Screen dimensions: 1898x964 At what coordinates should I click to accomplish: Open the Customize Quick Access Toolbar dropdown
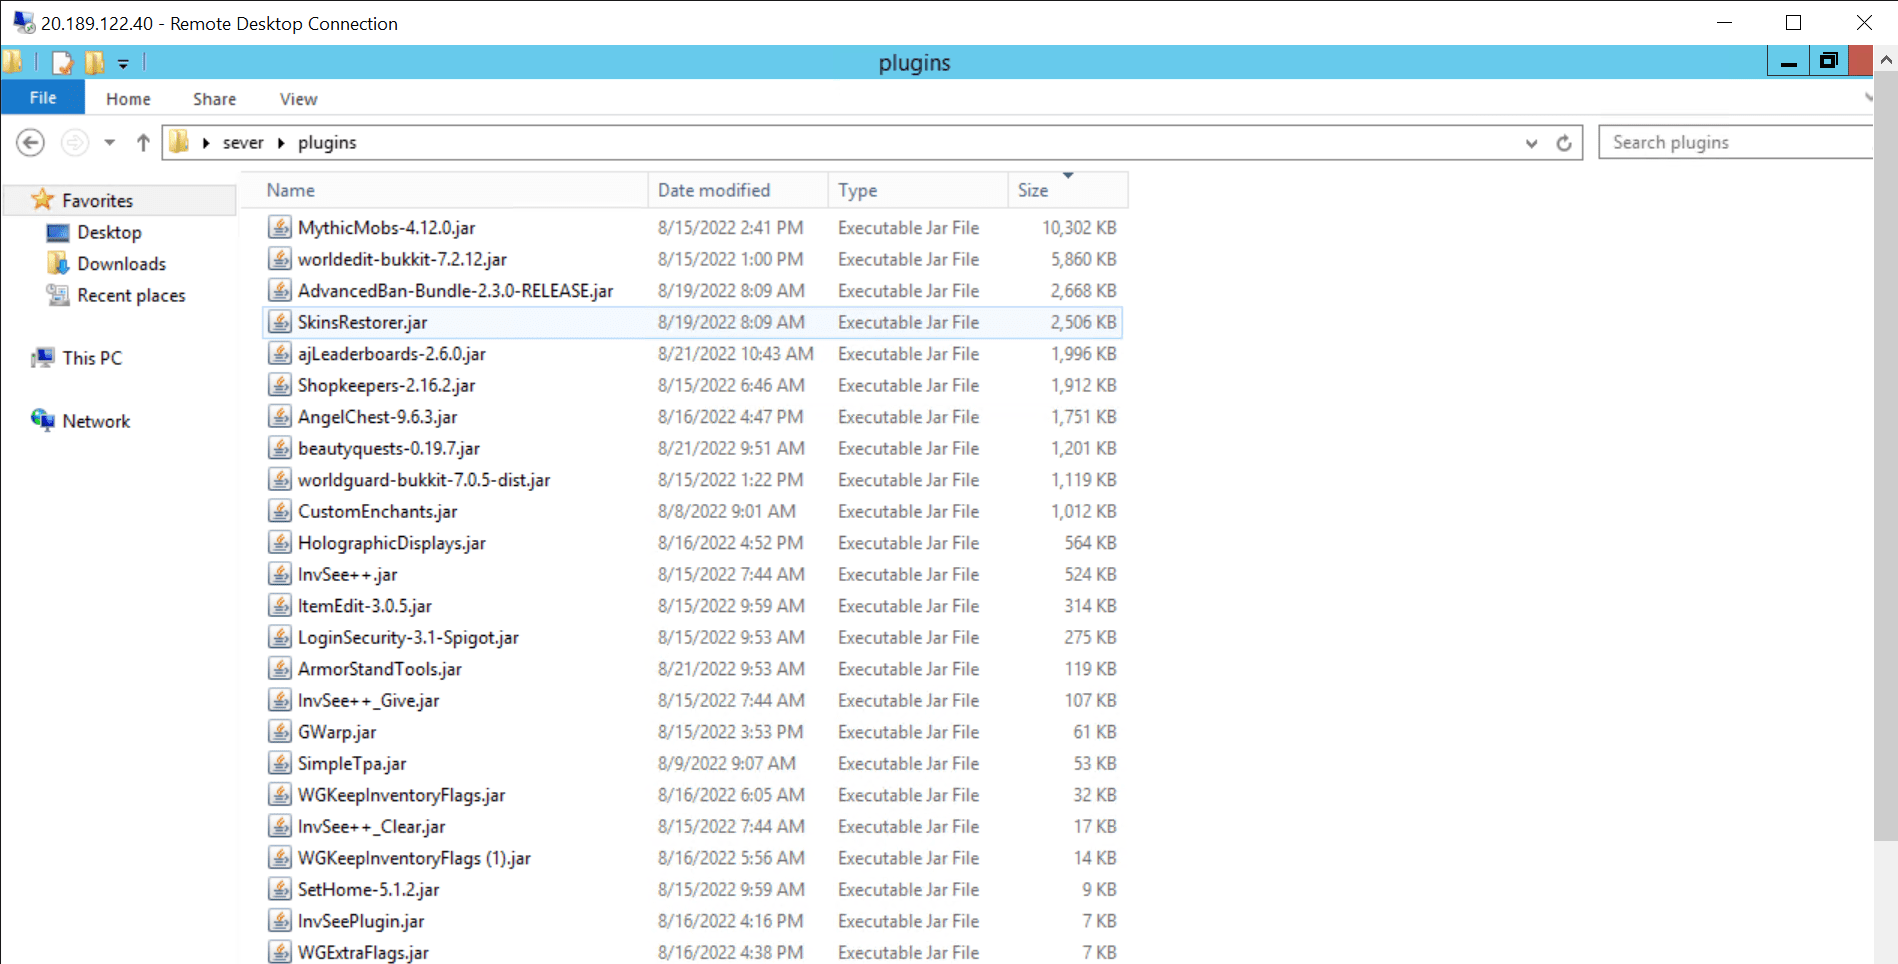(123, 64)
